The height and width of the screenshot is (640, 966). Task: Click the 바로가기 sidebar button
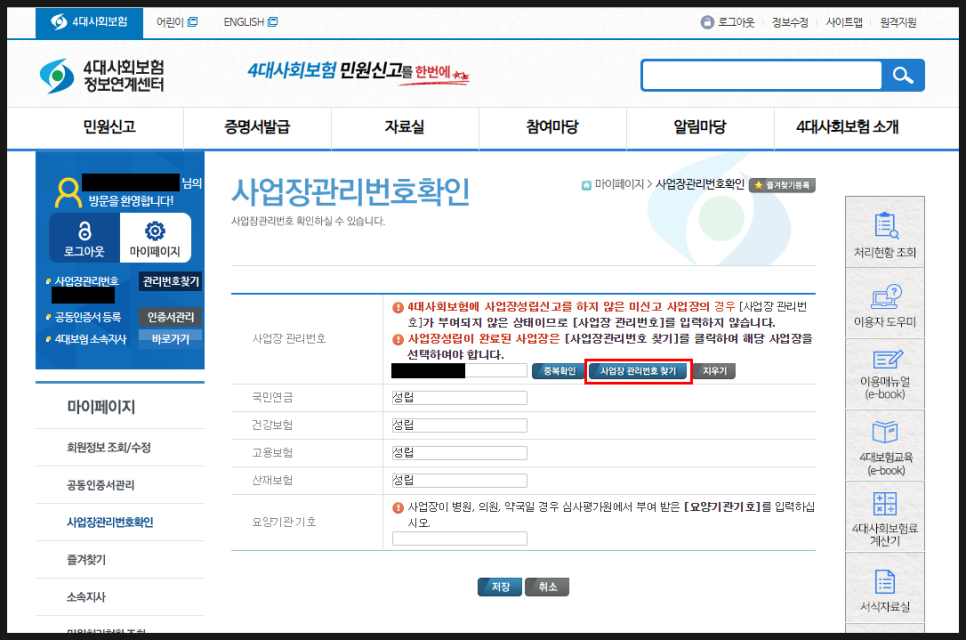[x=171, y=339]
